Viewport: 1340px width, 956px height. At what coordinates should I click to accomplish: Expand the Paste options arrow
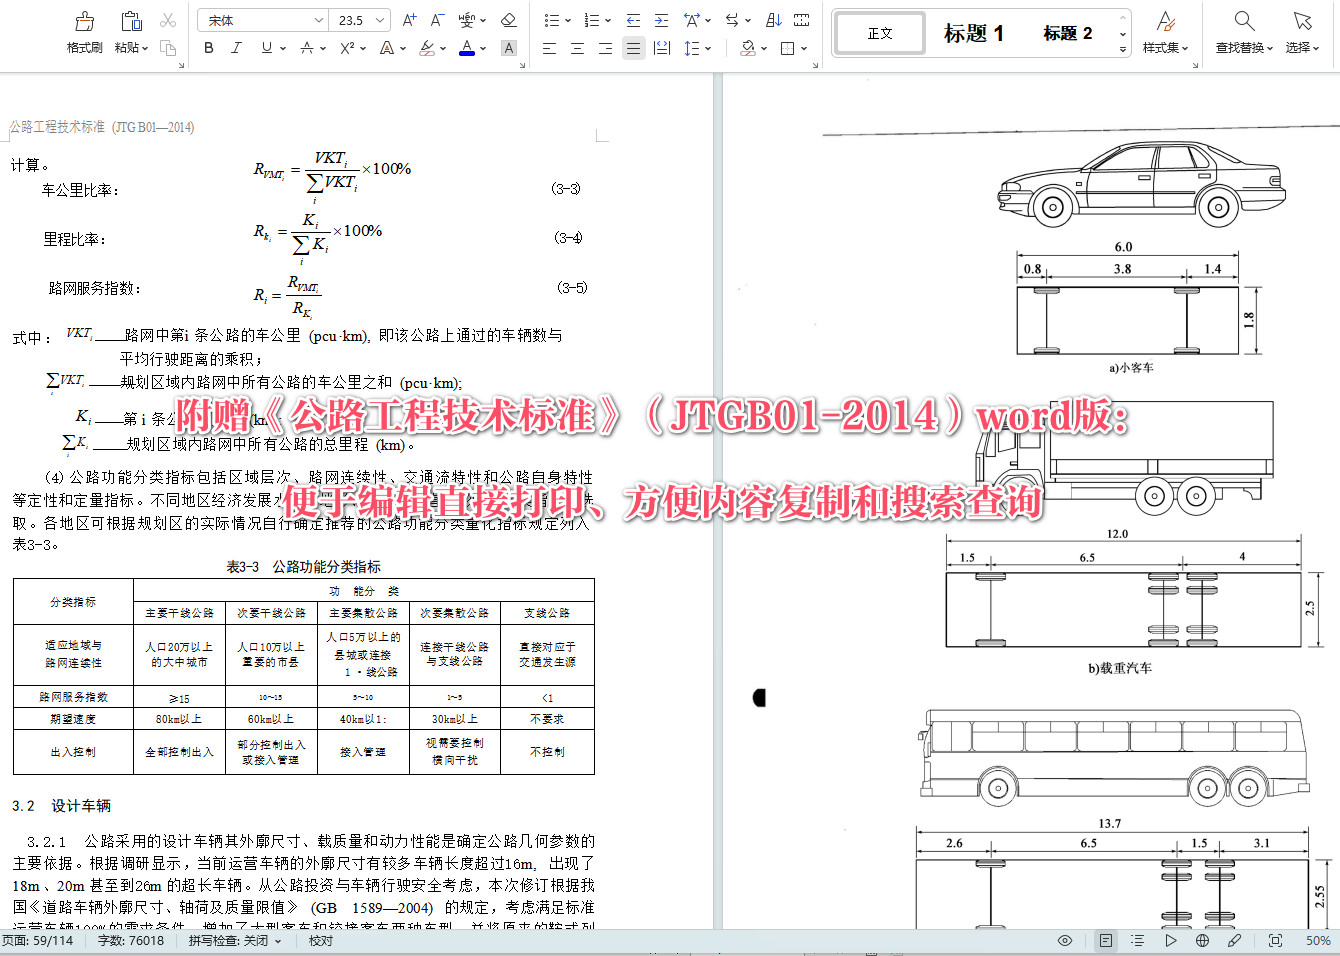(145, 48)
